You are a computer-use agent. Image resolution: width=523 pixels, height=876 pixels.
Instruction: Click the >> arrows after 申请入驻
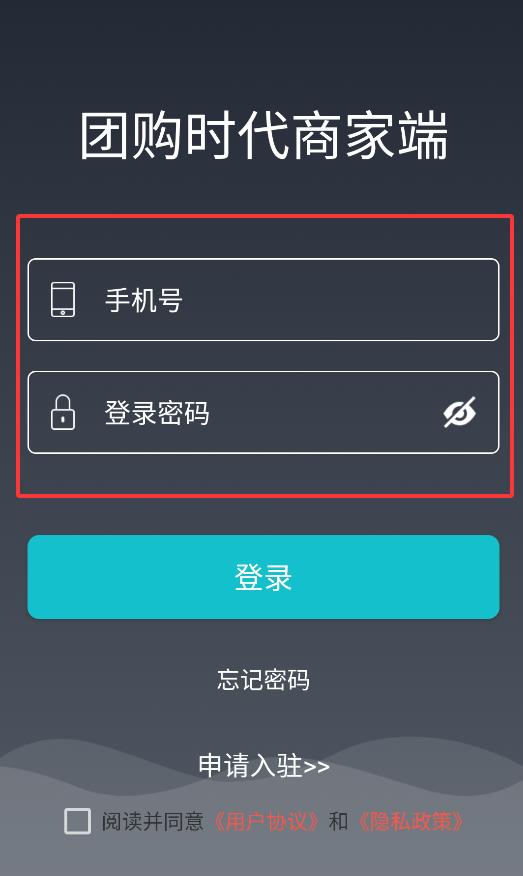point(316,766)
